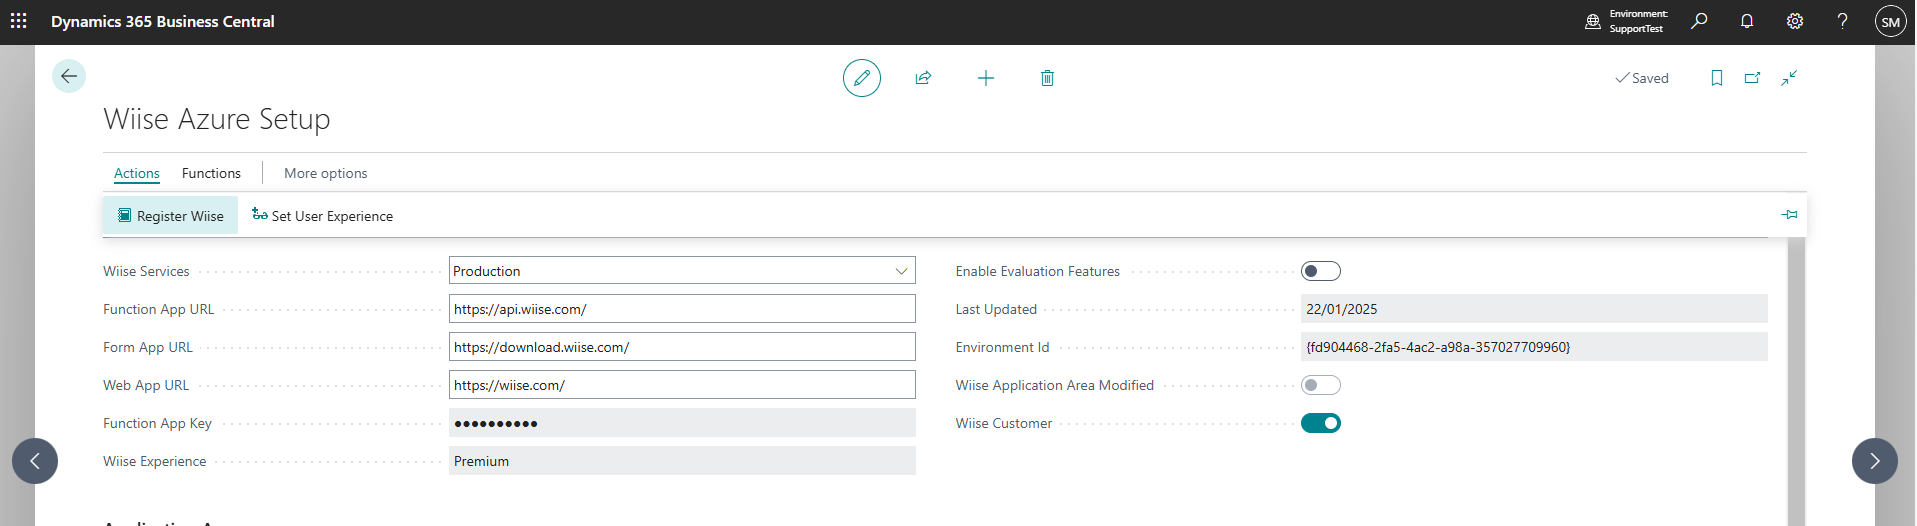This screenshot has height=526, width=1917.
Task: Go to the next record
Action: point(1875,461)
